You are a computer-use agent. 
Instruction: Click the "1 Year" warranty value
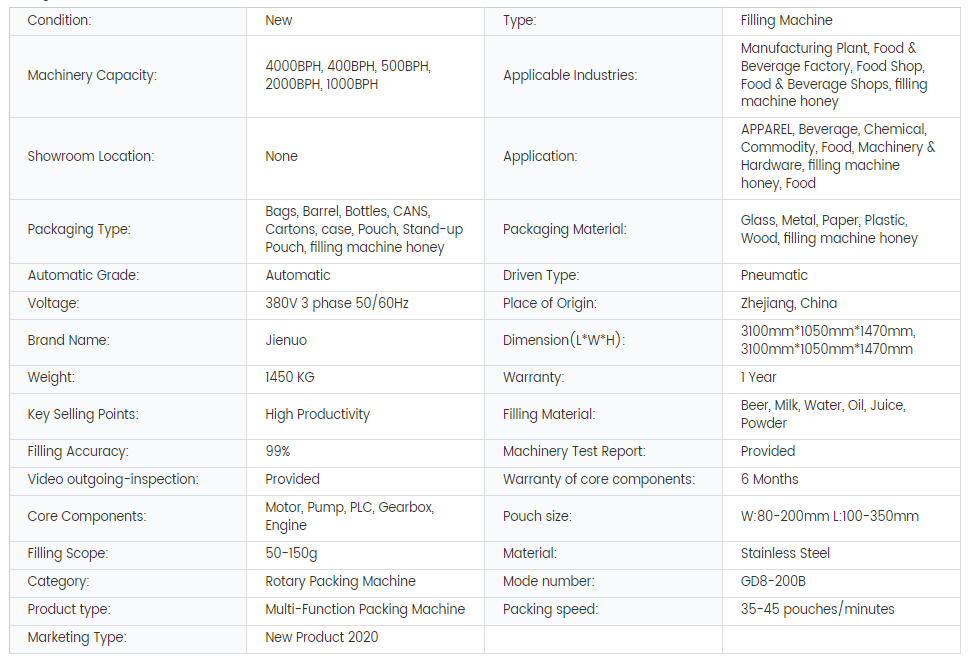(x=758, y=377)
